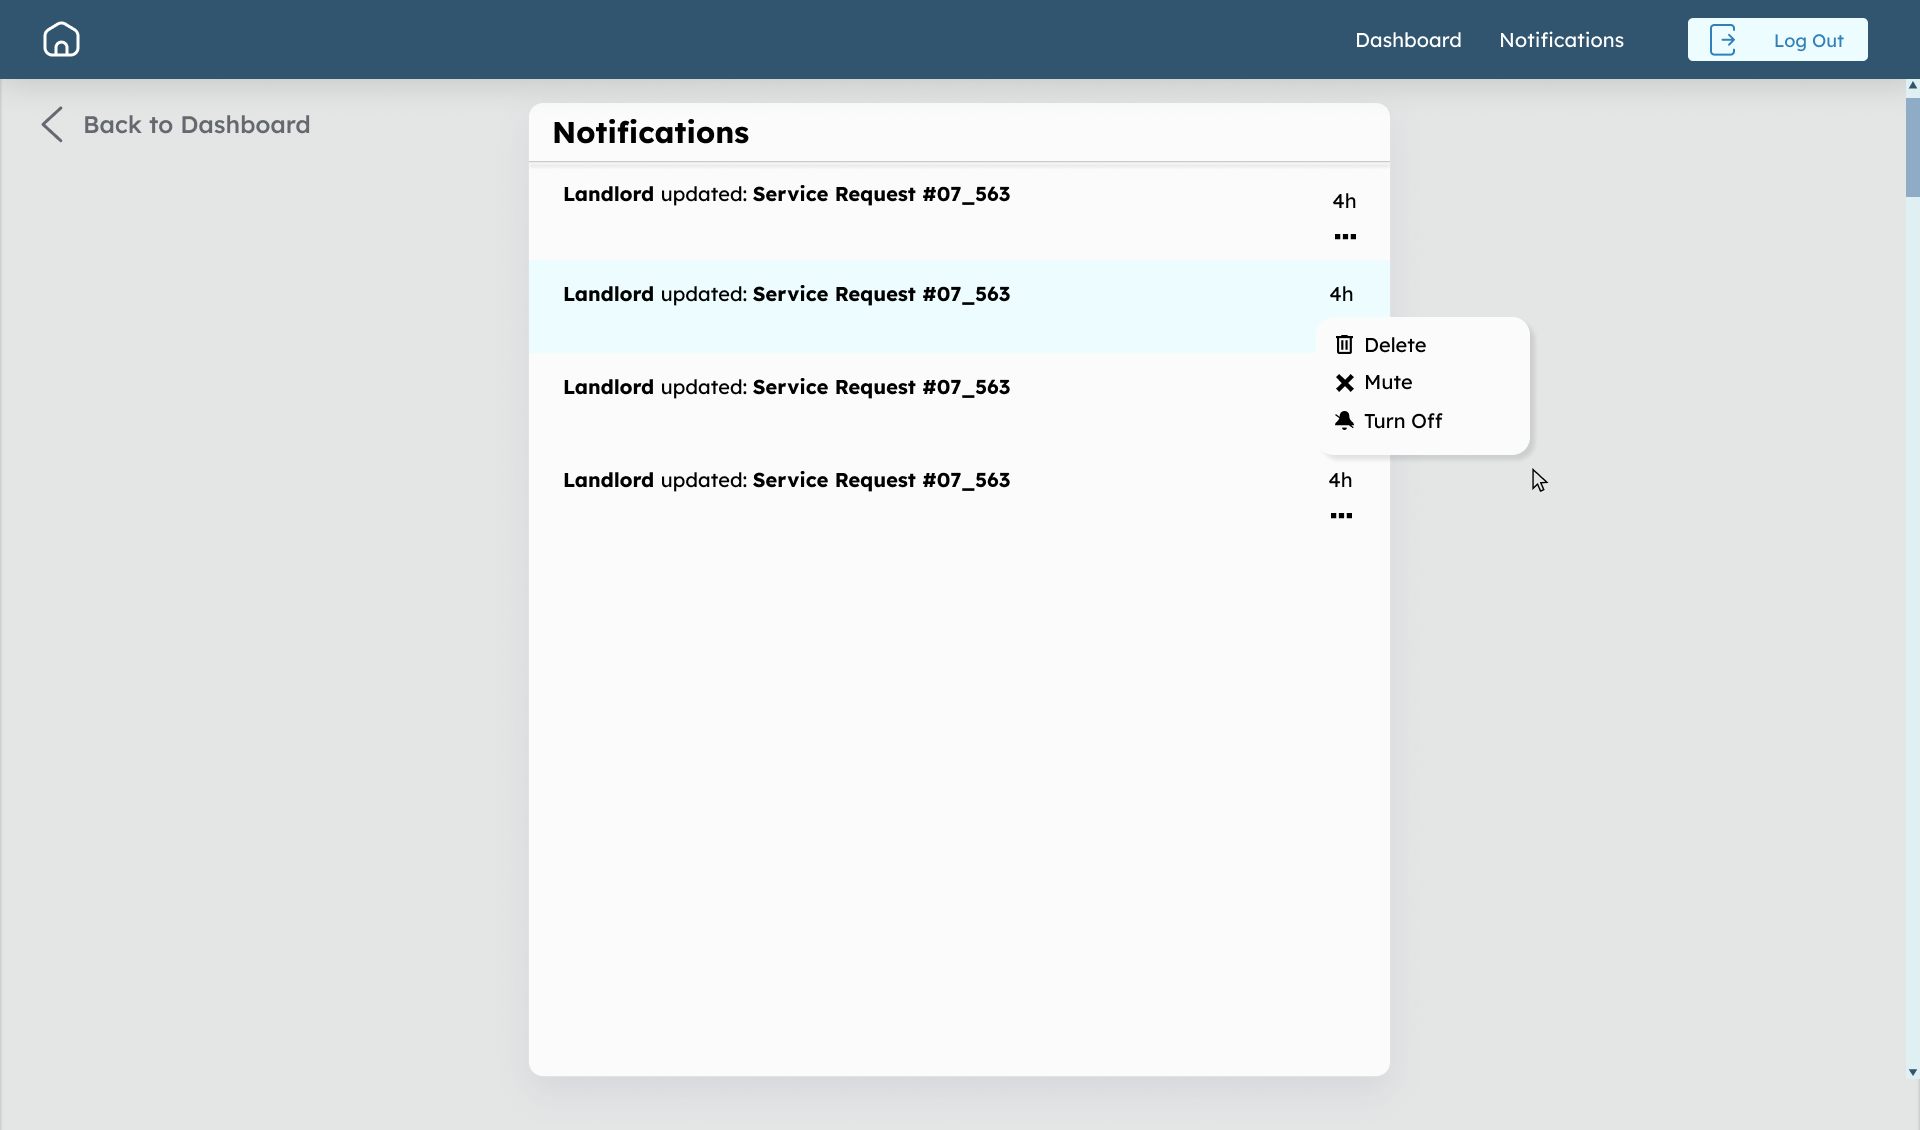This screenshot has width=1920, height=1130.
Task: Click the back chevron arrow
Action: [51, 124]
